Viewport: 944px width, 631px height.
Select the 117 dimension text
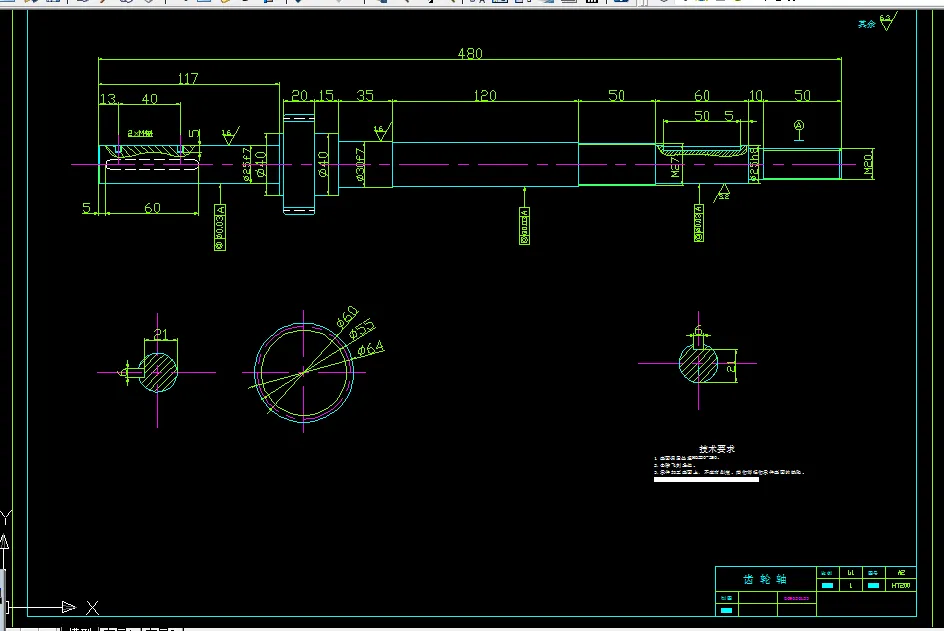(x=188, y=79)
